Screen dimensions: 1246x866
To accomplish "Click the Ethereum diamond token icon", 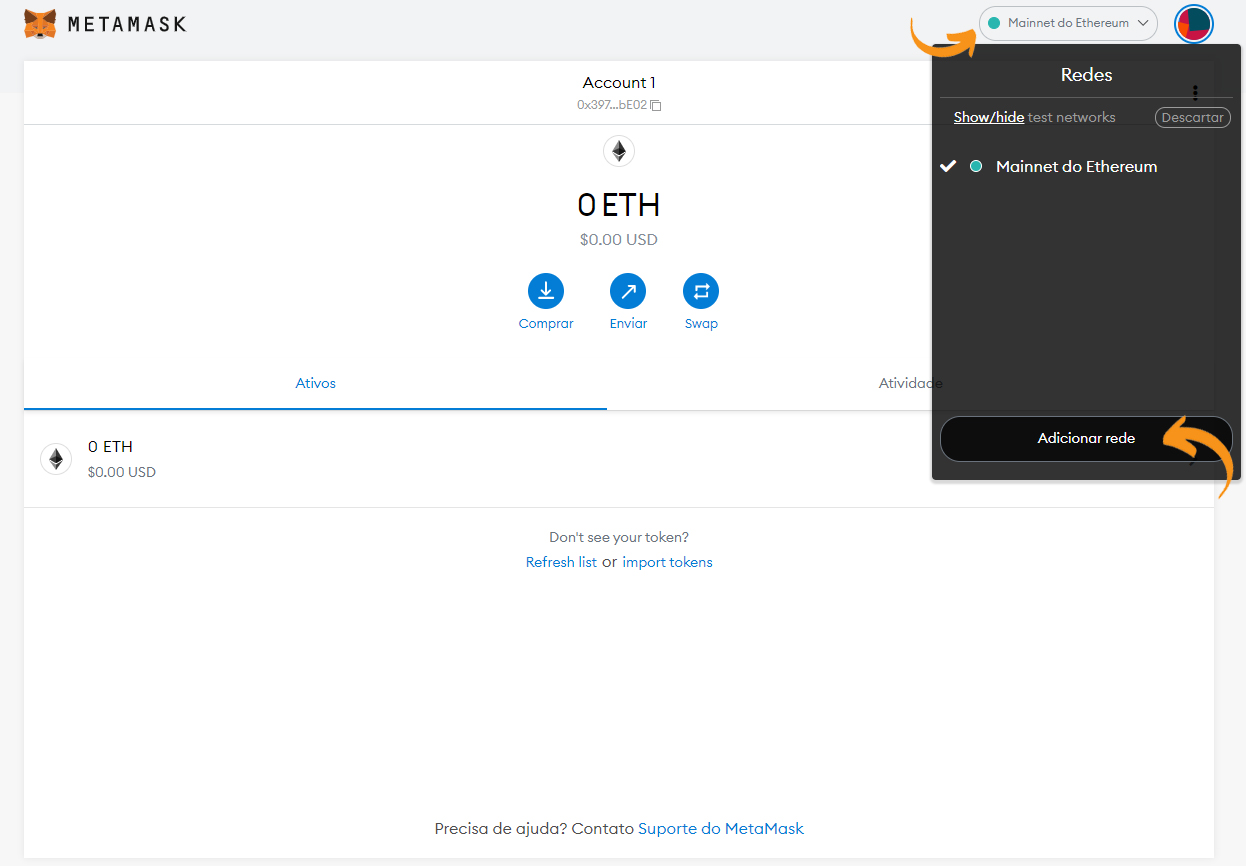I will [618, 150].
